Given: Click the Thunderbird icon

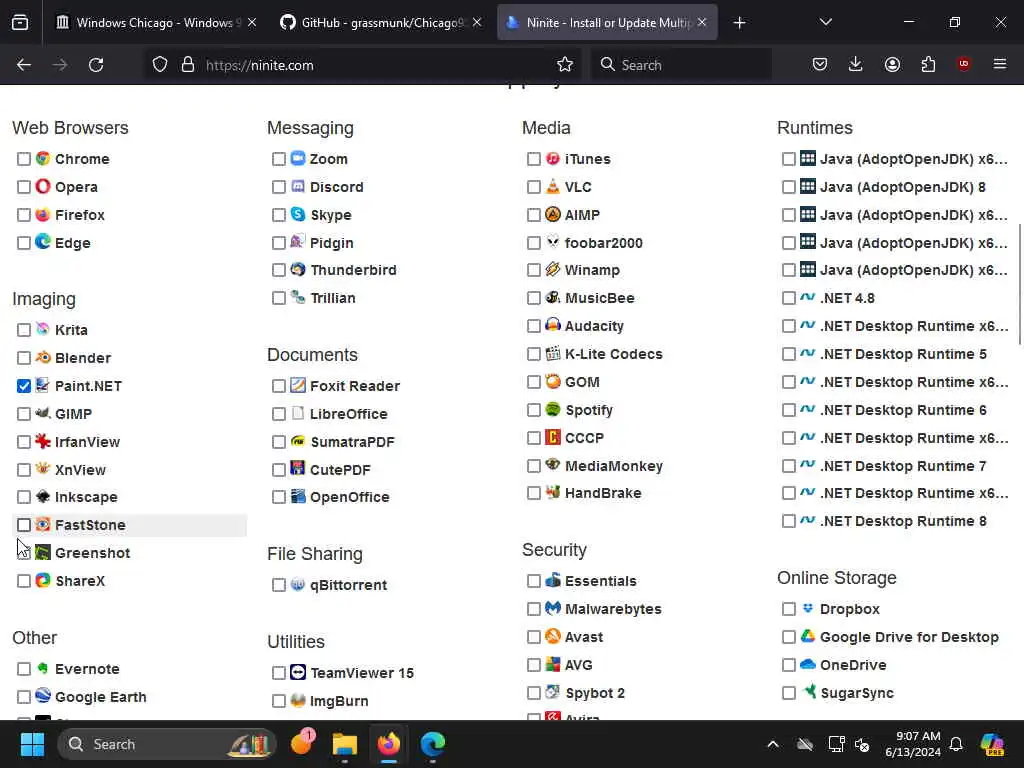Looking at the screenshot, I should click(x=298, y=270).
